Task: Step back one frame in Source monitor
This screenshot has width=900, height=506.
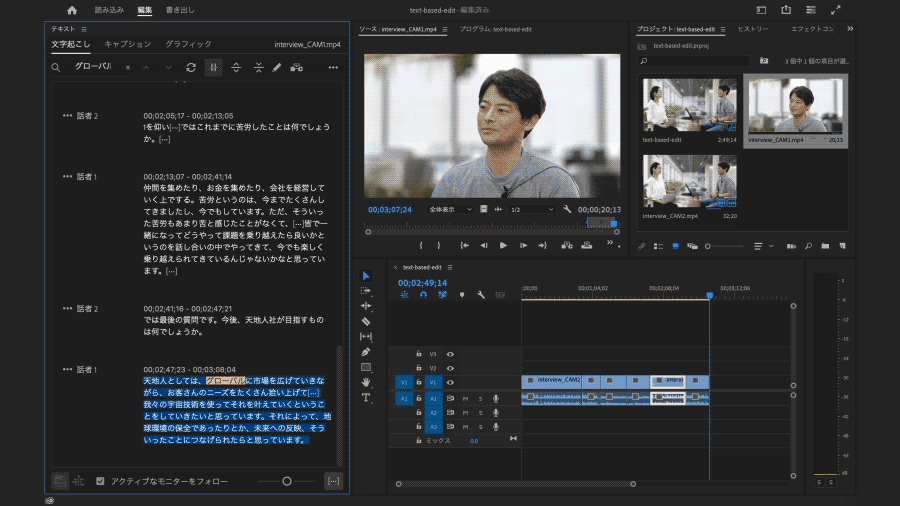Action: pos(484,246)
